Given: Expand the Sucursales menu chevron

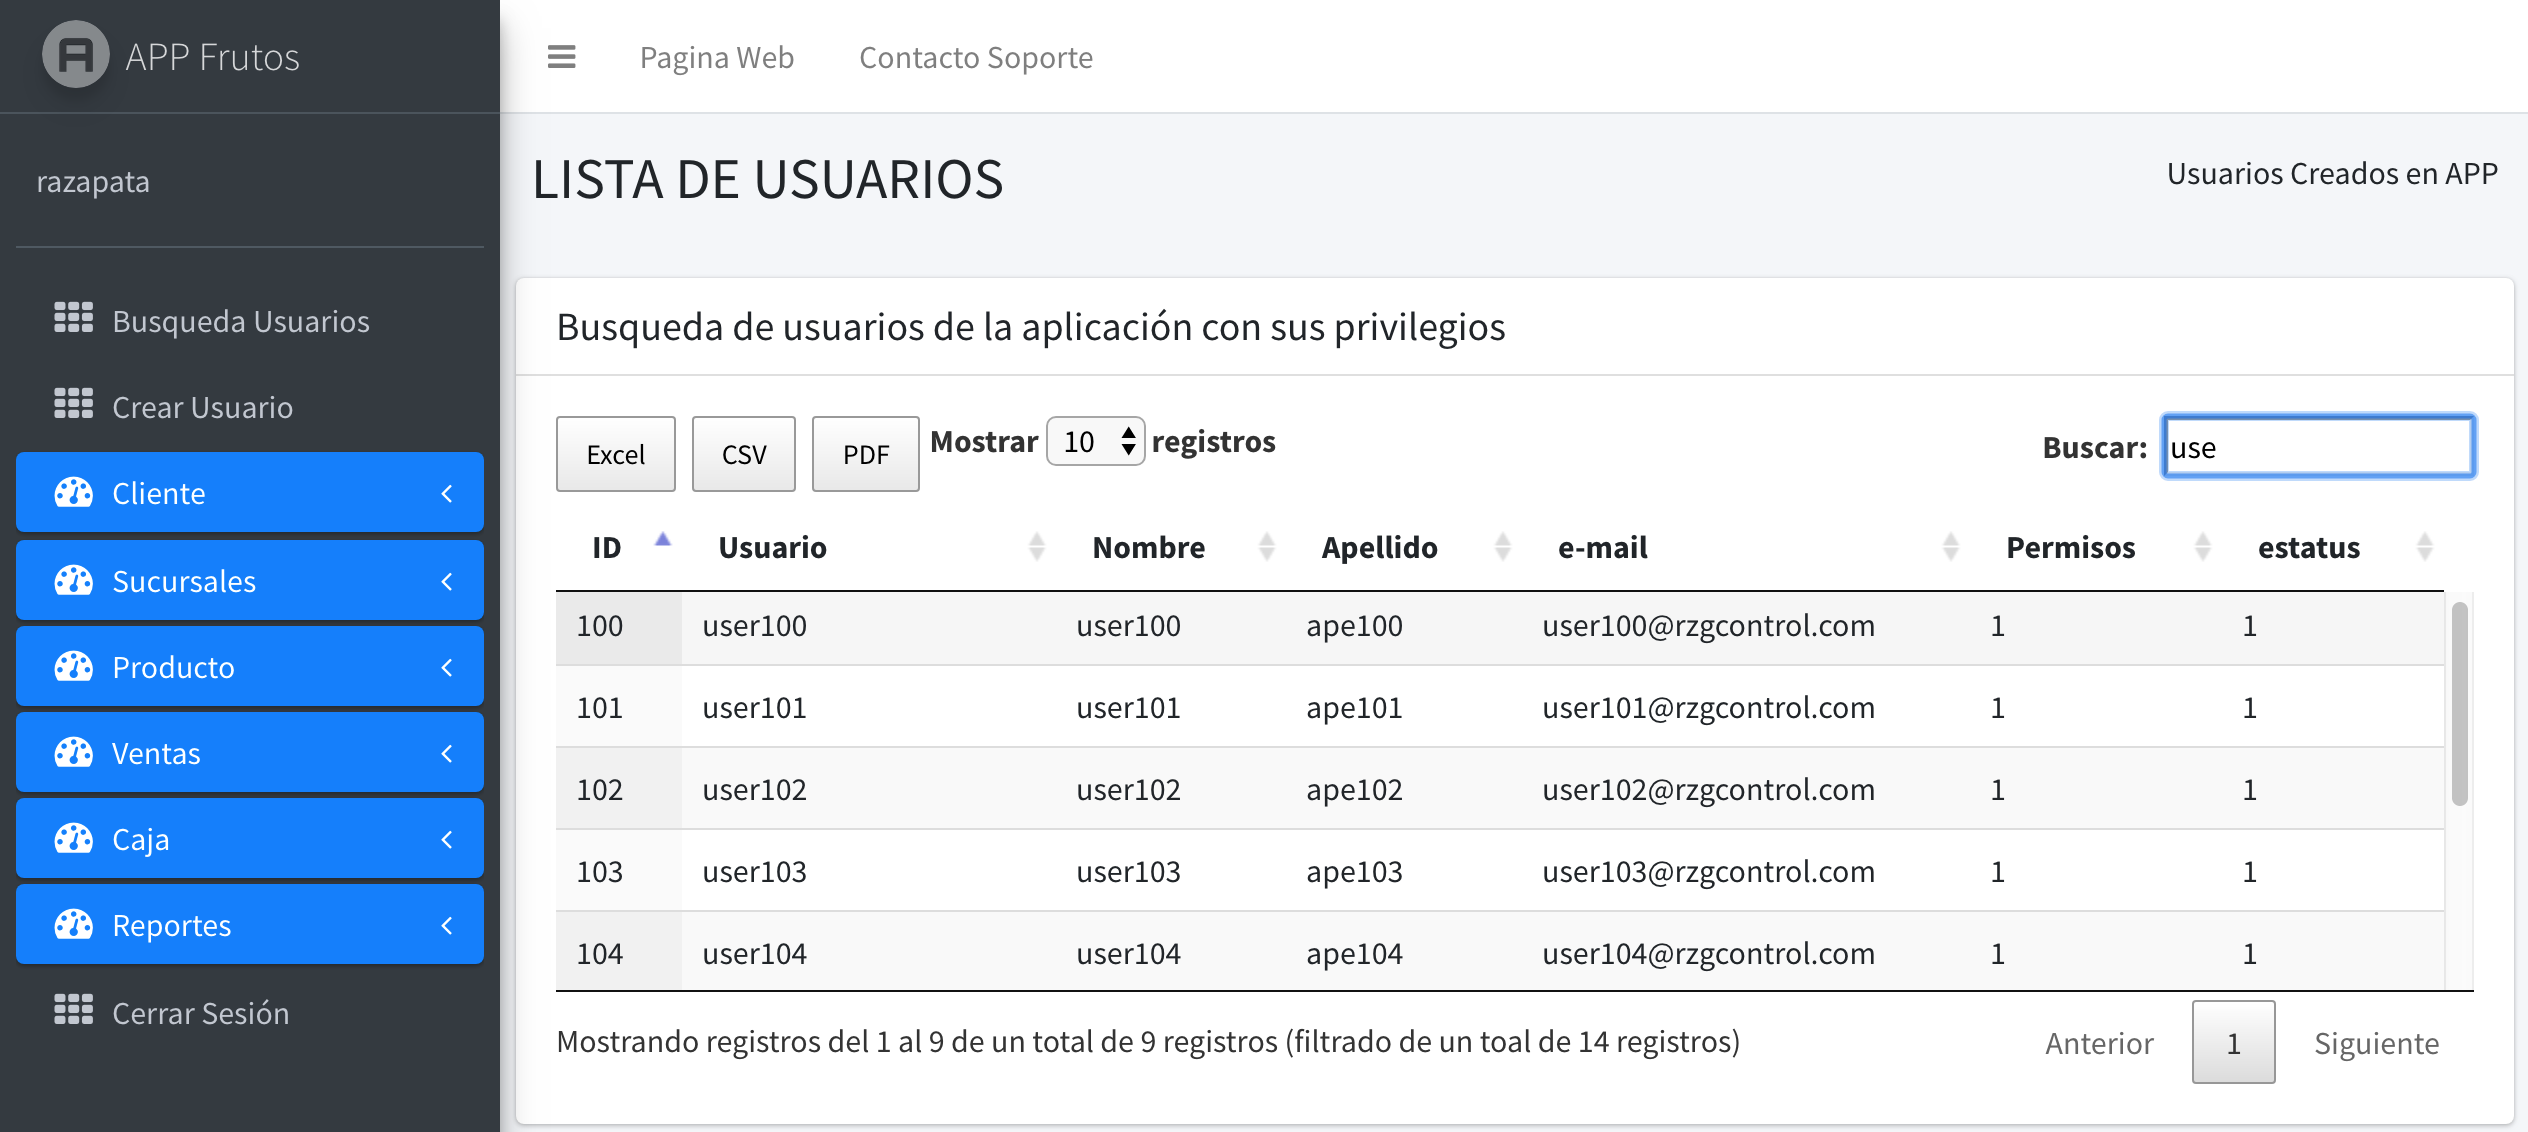Looking at the screenshot, I should point(447,580).
